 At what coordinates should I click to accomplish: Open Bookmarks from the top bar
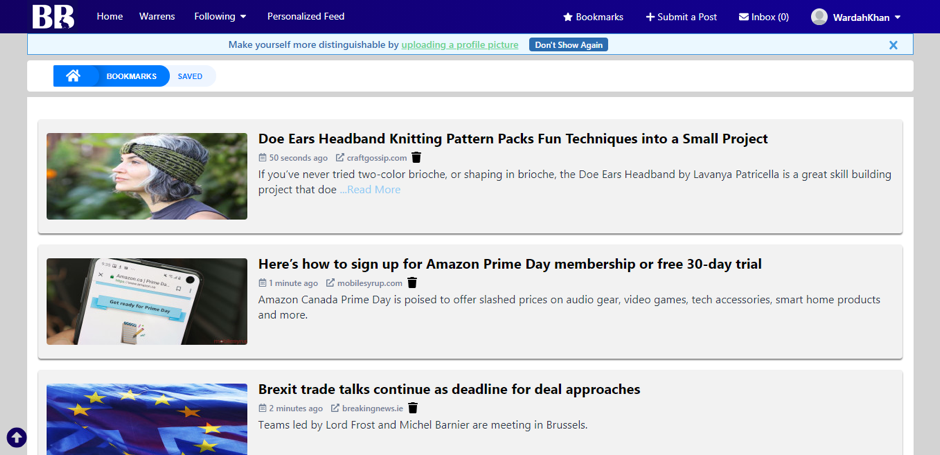click(593, 17)
